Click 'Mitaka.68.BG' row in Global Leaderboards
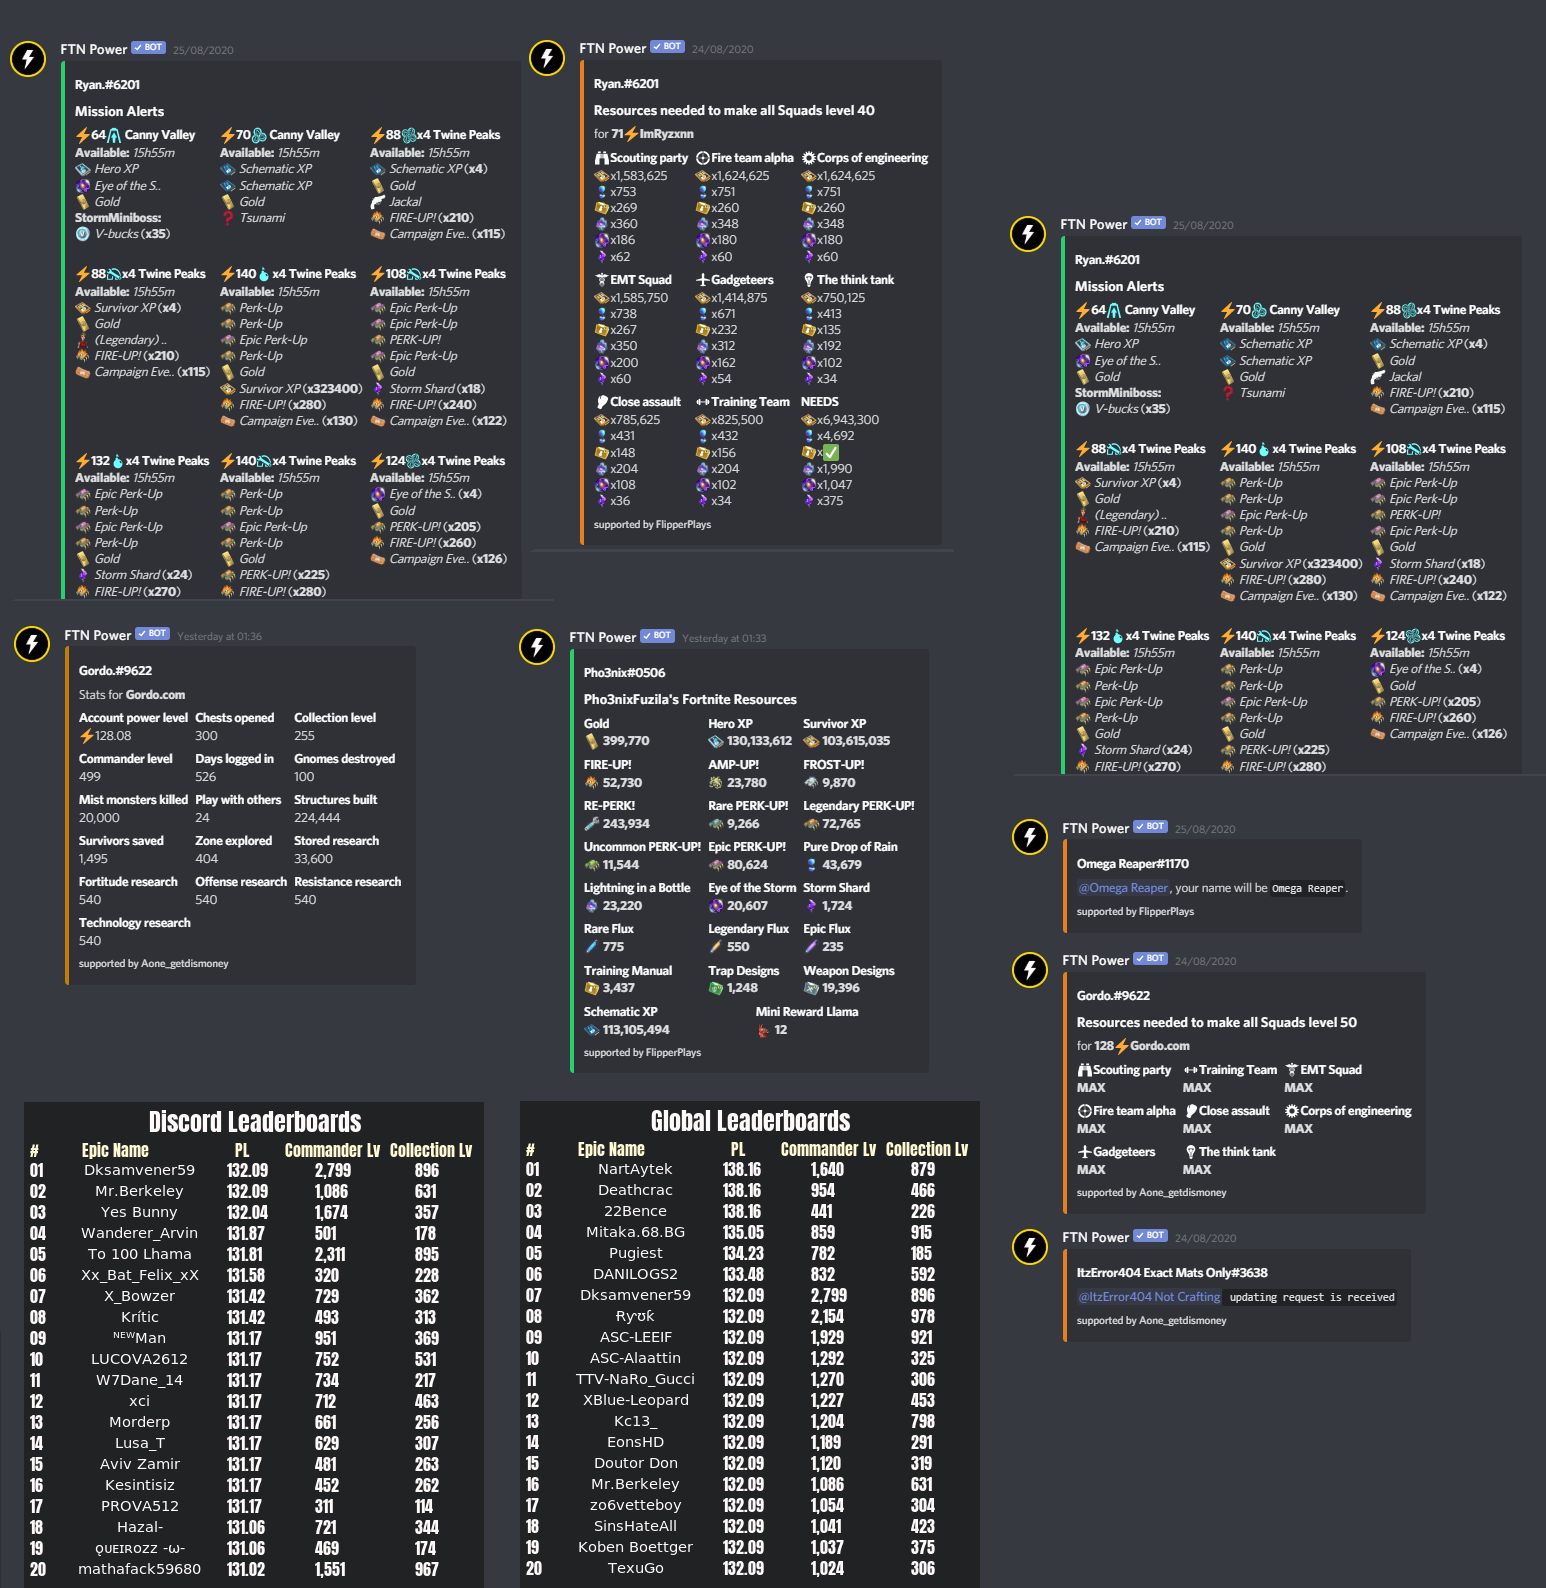Image resolution: width=1546 pixels, height=1588 pixels. tap(750, 1232)
